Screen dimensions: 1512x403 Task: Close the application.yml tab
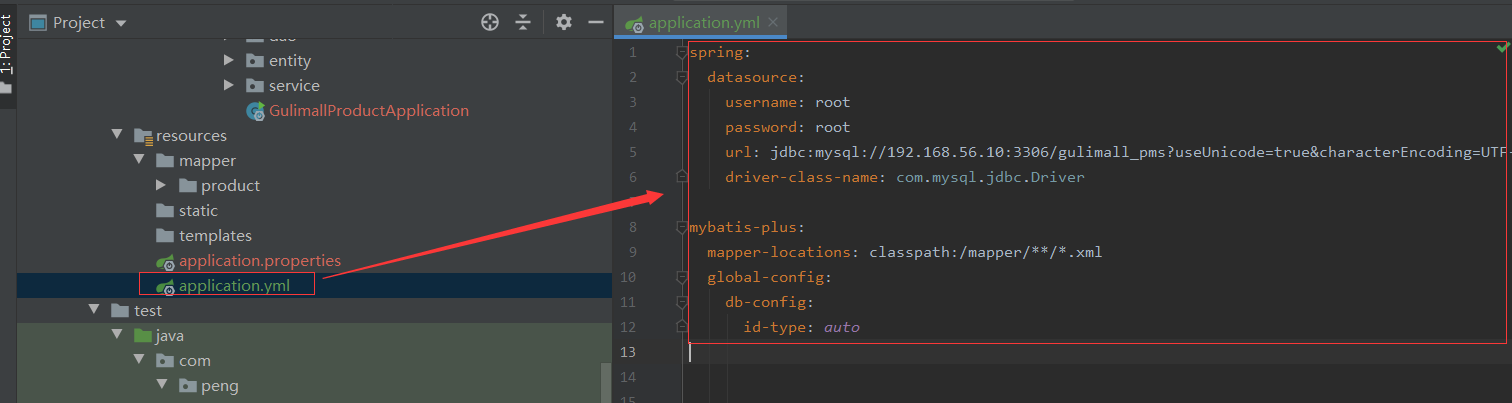point(774,23)
